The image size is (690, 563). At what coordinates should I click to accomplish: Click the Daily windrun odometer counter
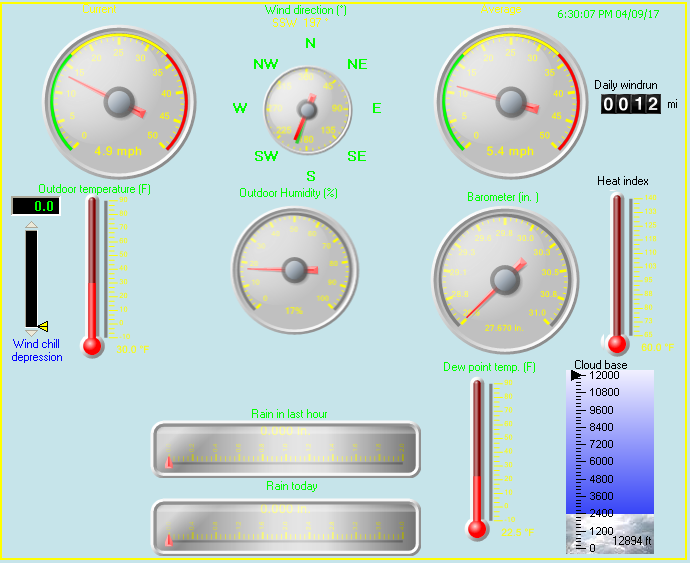tap(631, 104)
